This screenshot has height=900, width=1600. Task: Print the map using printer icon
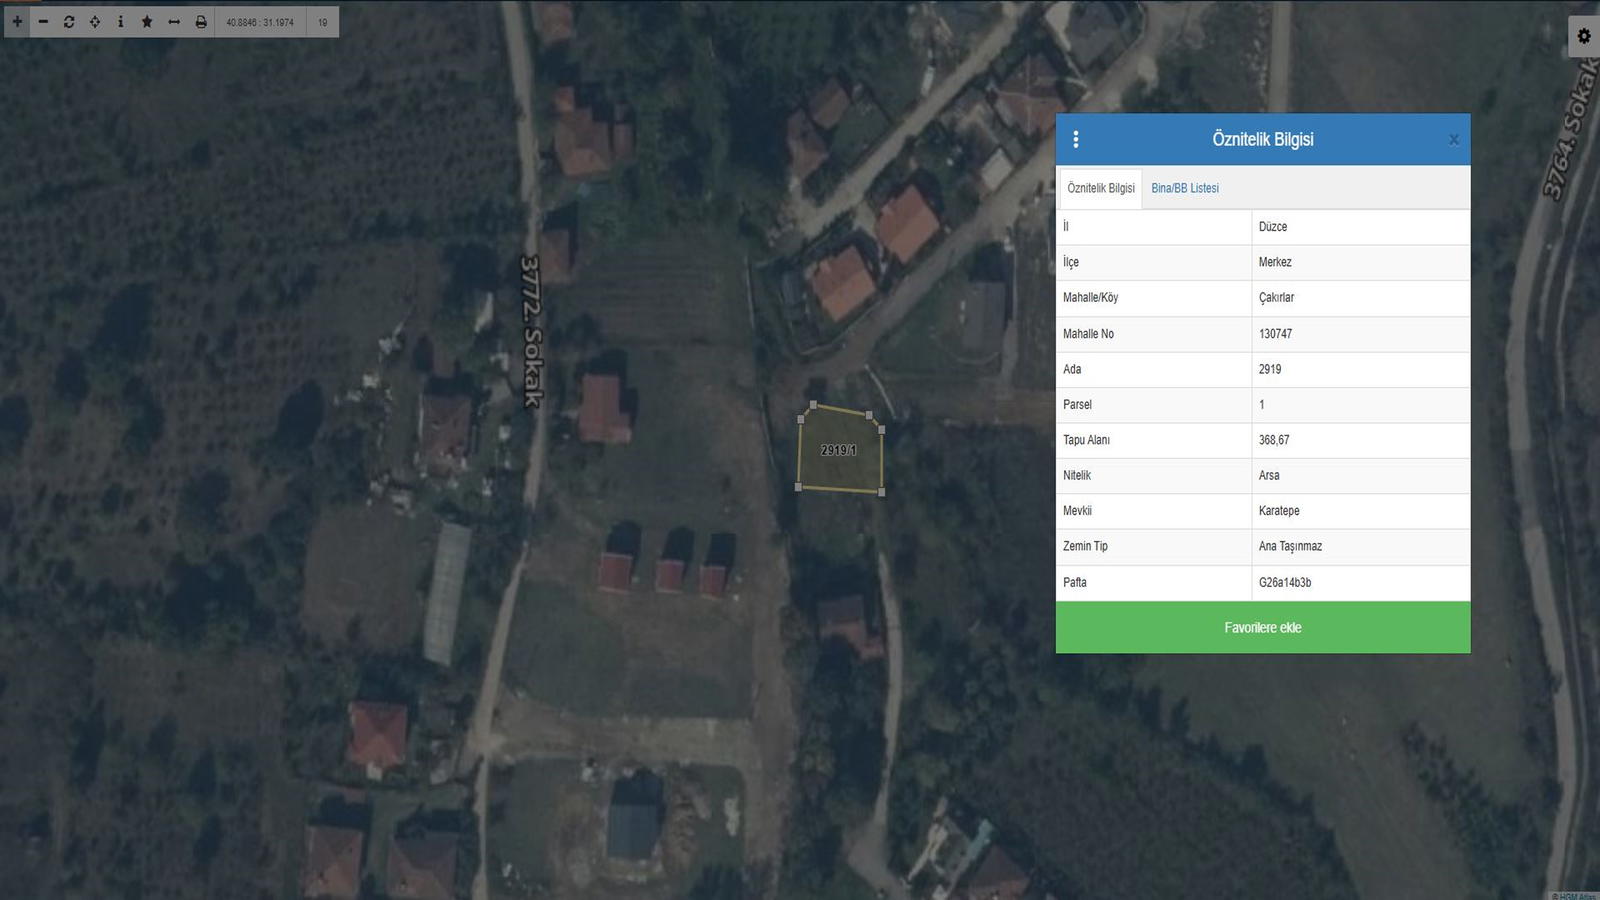coord(201,22)
